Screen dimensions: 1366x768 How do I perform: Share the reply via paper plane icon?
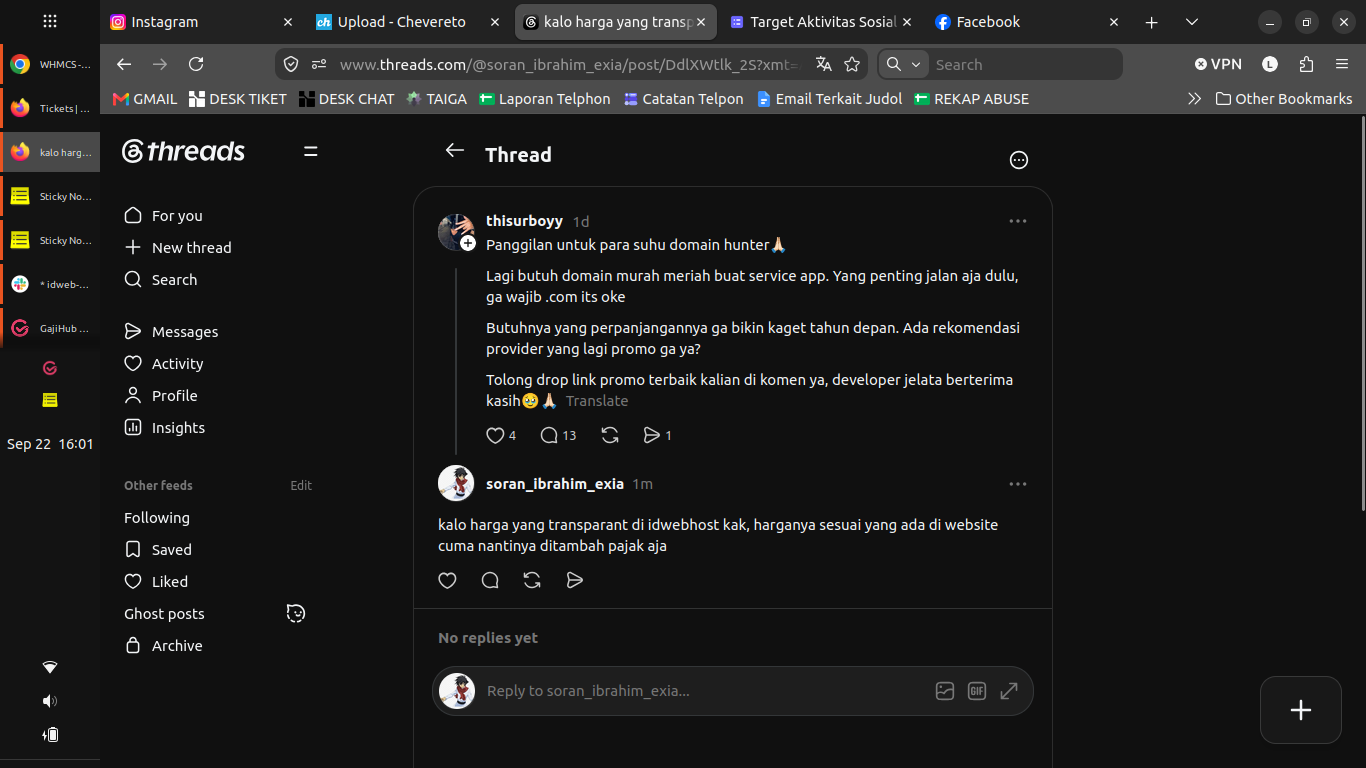574,580
